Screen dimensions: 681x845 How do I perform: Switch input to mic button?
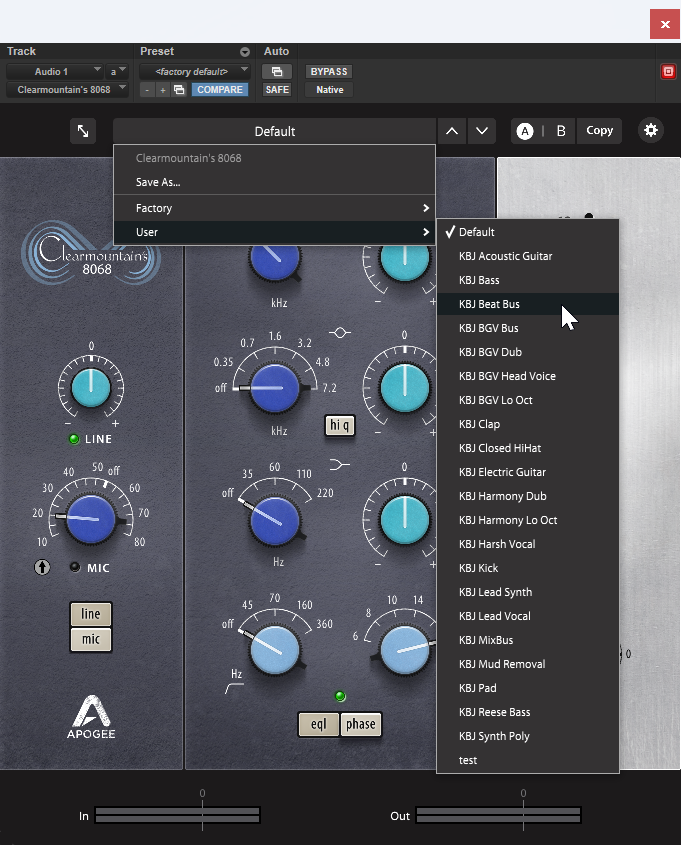(x=91, y=639)
